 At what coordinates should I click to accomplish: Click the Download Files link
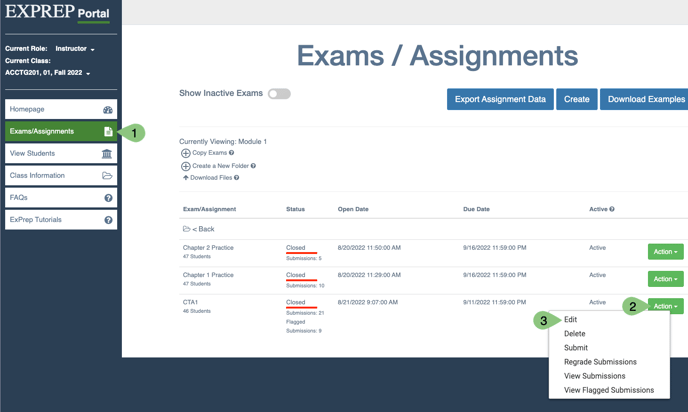[x=211, y=178]
